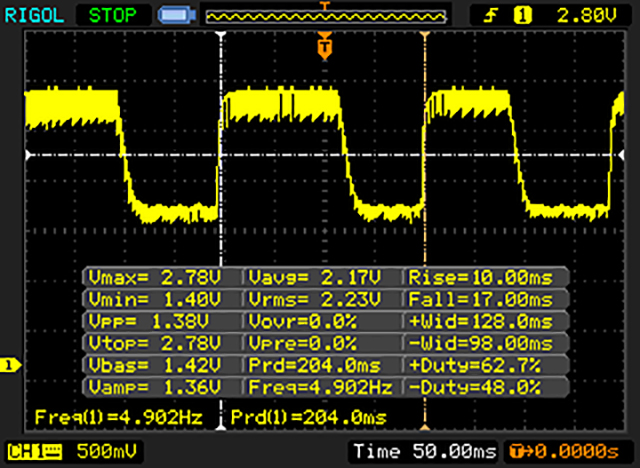
Task: Click the +Wid=128.0ms measurement
Action: click(480, 322)
